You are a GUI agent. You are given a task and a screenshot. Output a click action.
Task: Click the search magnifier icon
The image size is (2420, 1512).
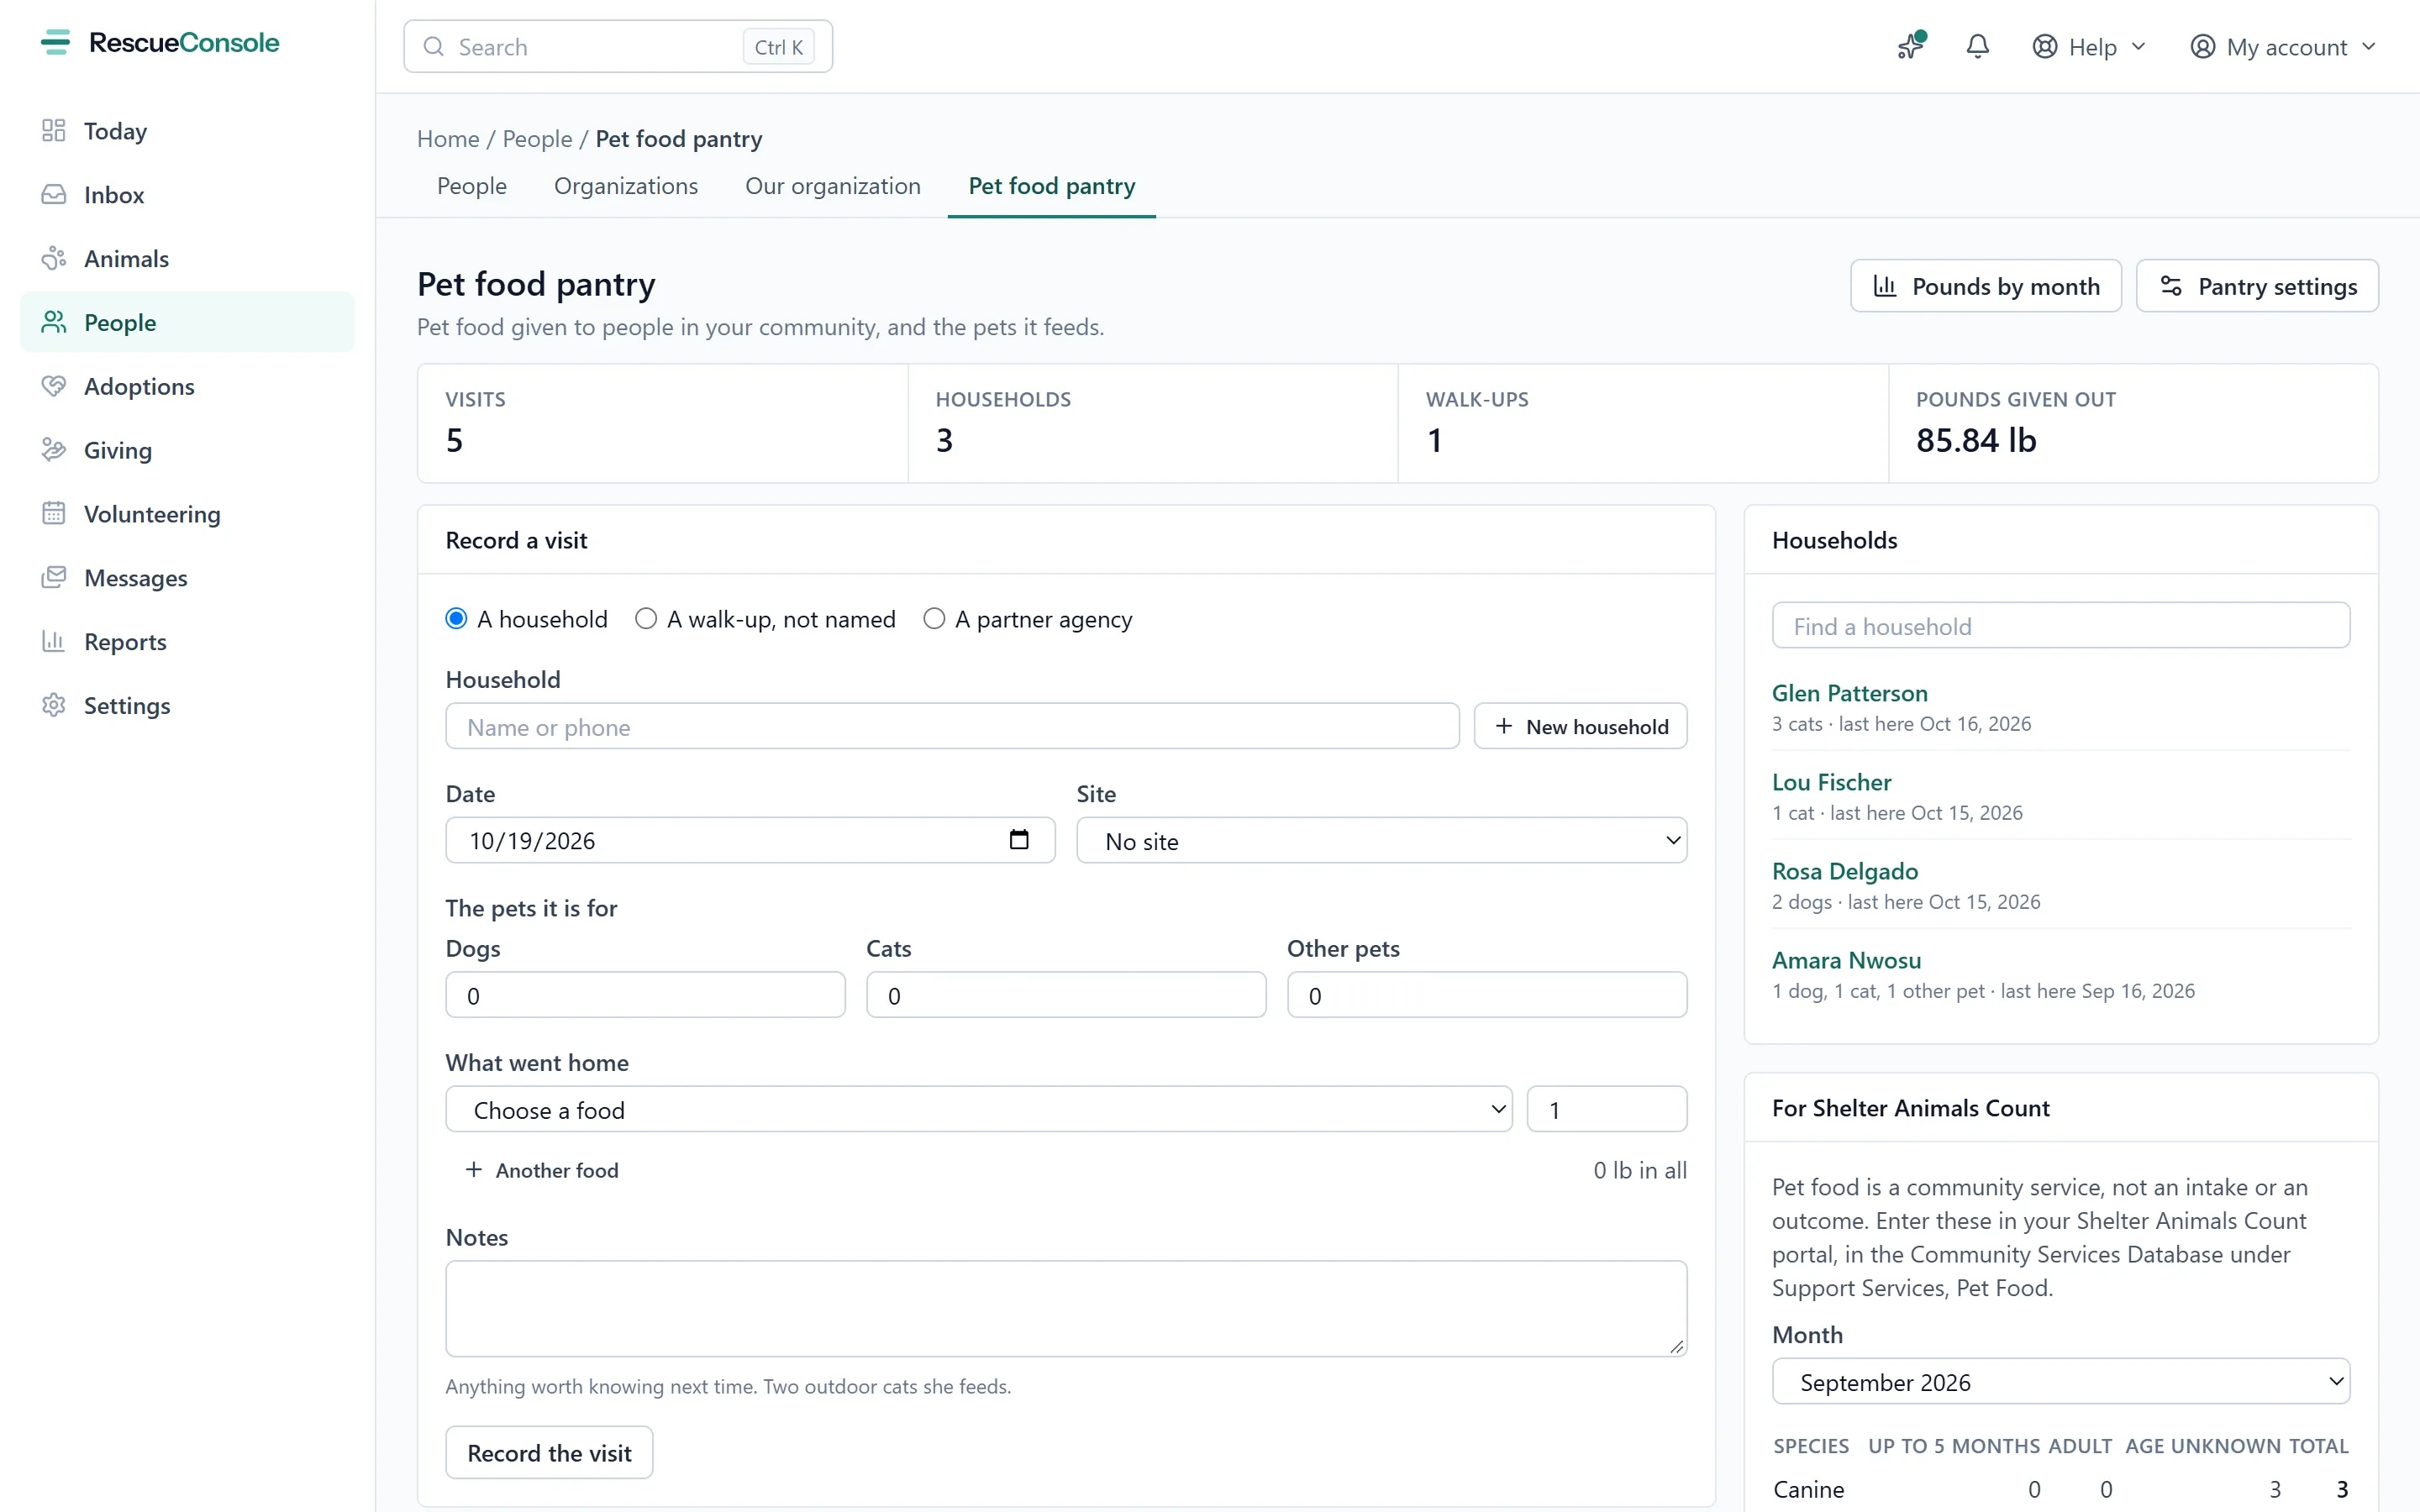(x=434, y=47)
